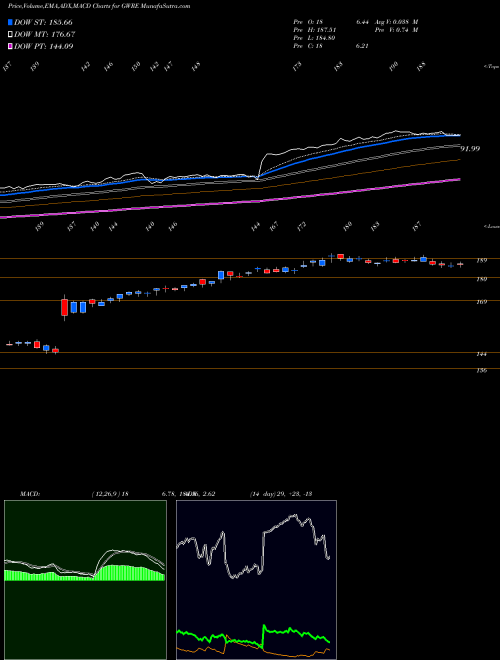Click the magenta DOW PT legend swatch
Image resolution: width=500 pixels, height=660 pixels.
[11, 46]
